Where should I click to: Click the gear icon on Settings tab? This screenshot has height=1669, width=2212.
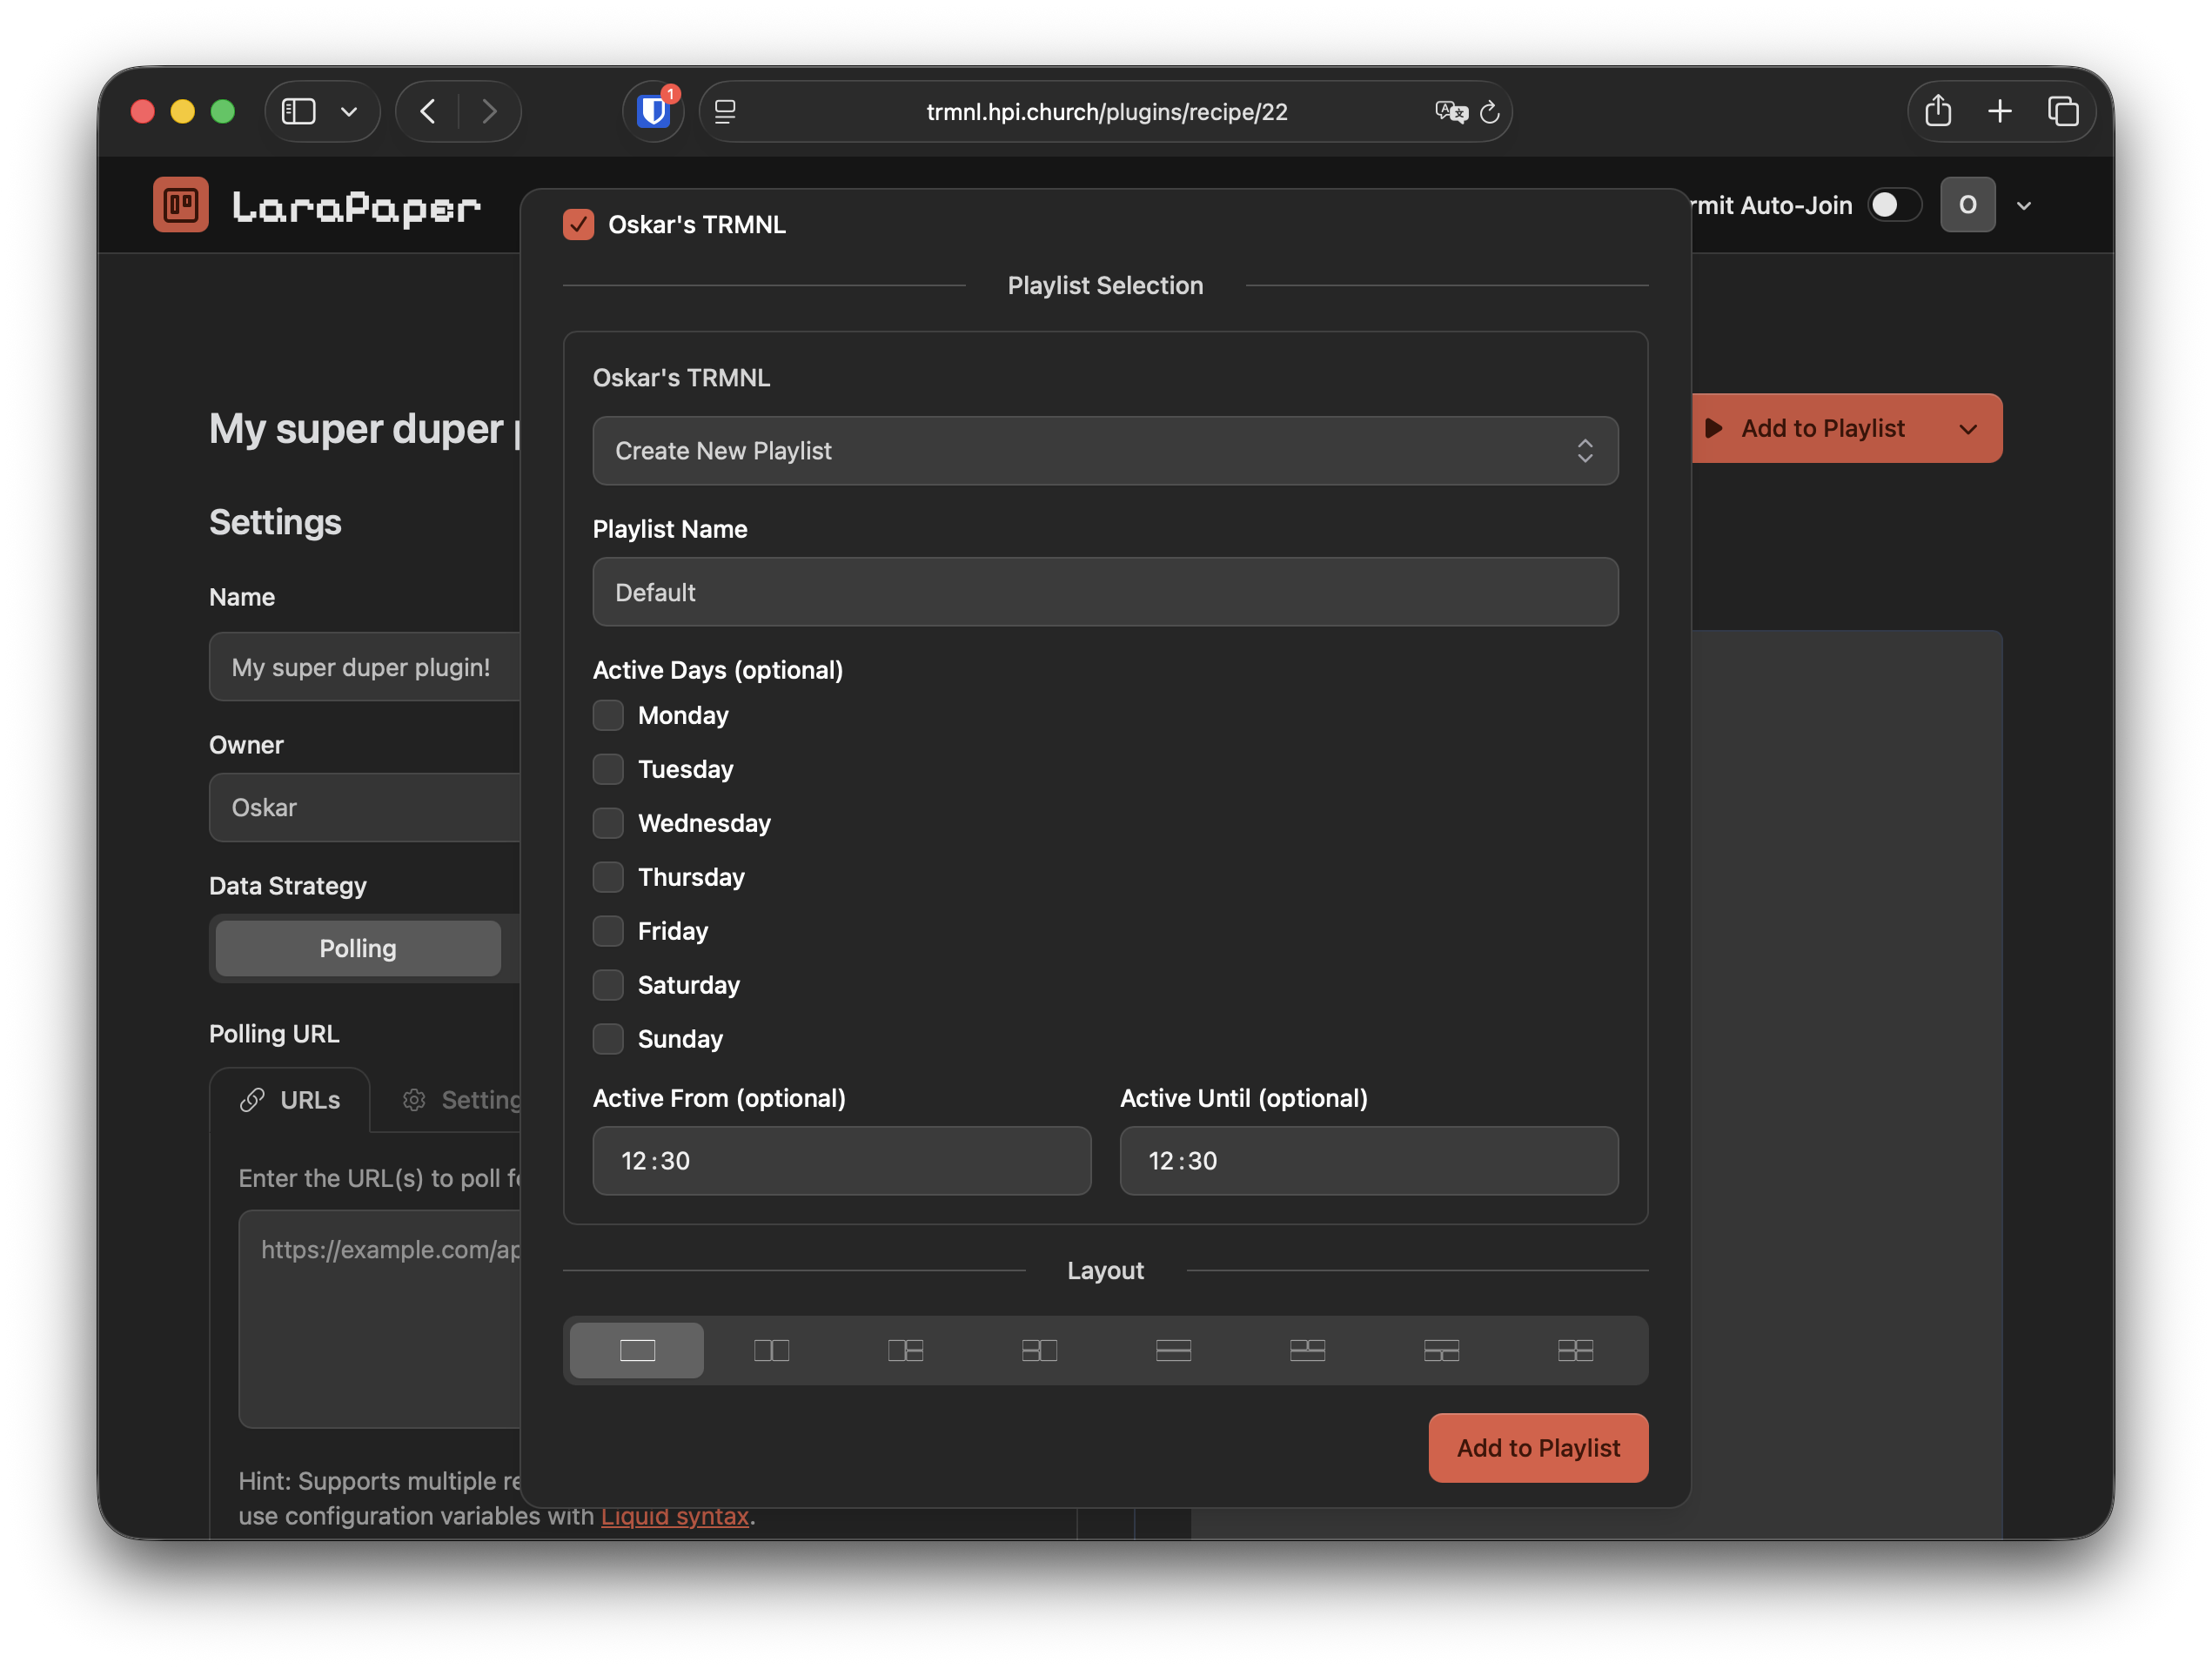[x=414, y=1100]
